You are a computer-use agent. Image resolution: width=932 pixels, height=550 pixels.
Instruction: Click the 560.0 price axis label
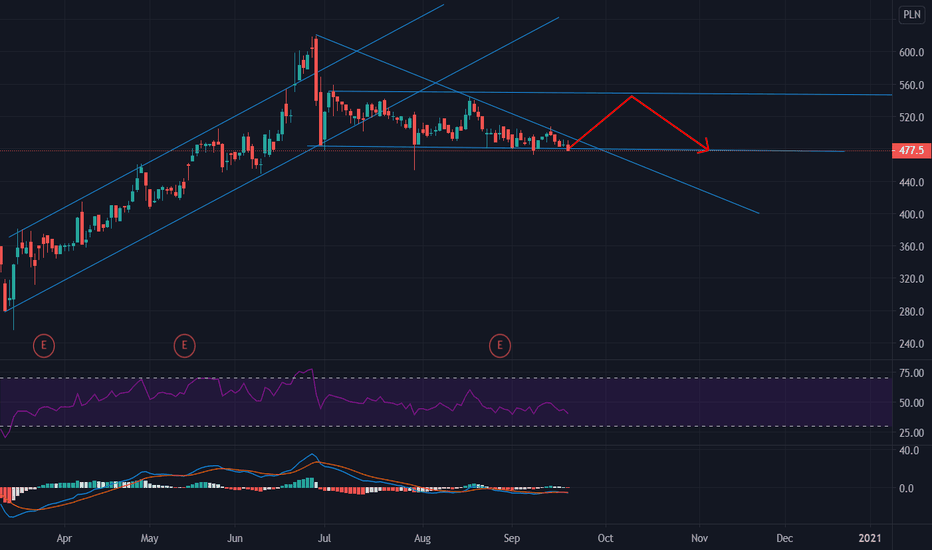tap(911, 86)
